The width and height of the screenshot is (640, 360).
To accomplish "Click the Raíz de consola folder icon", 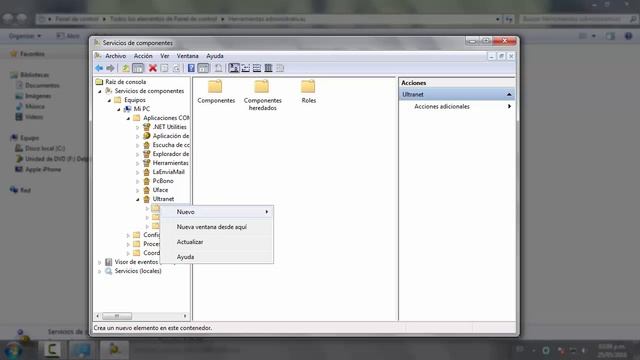I will tap(99, 82).
